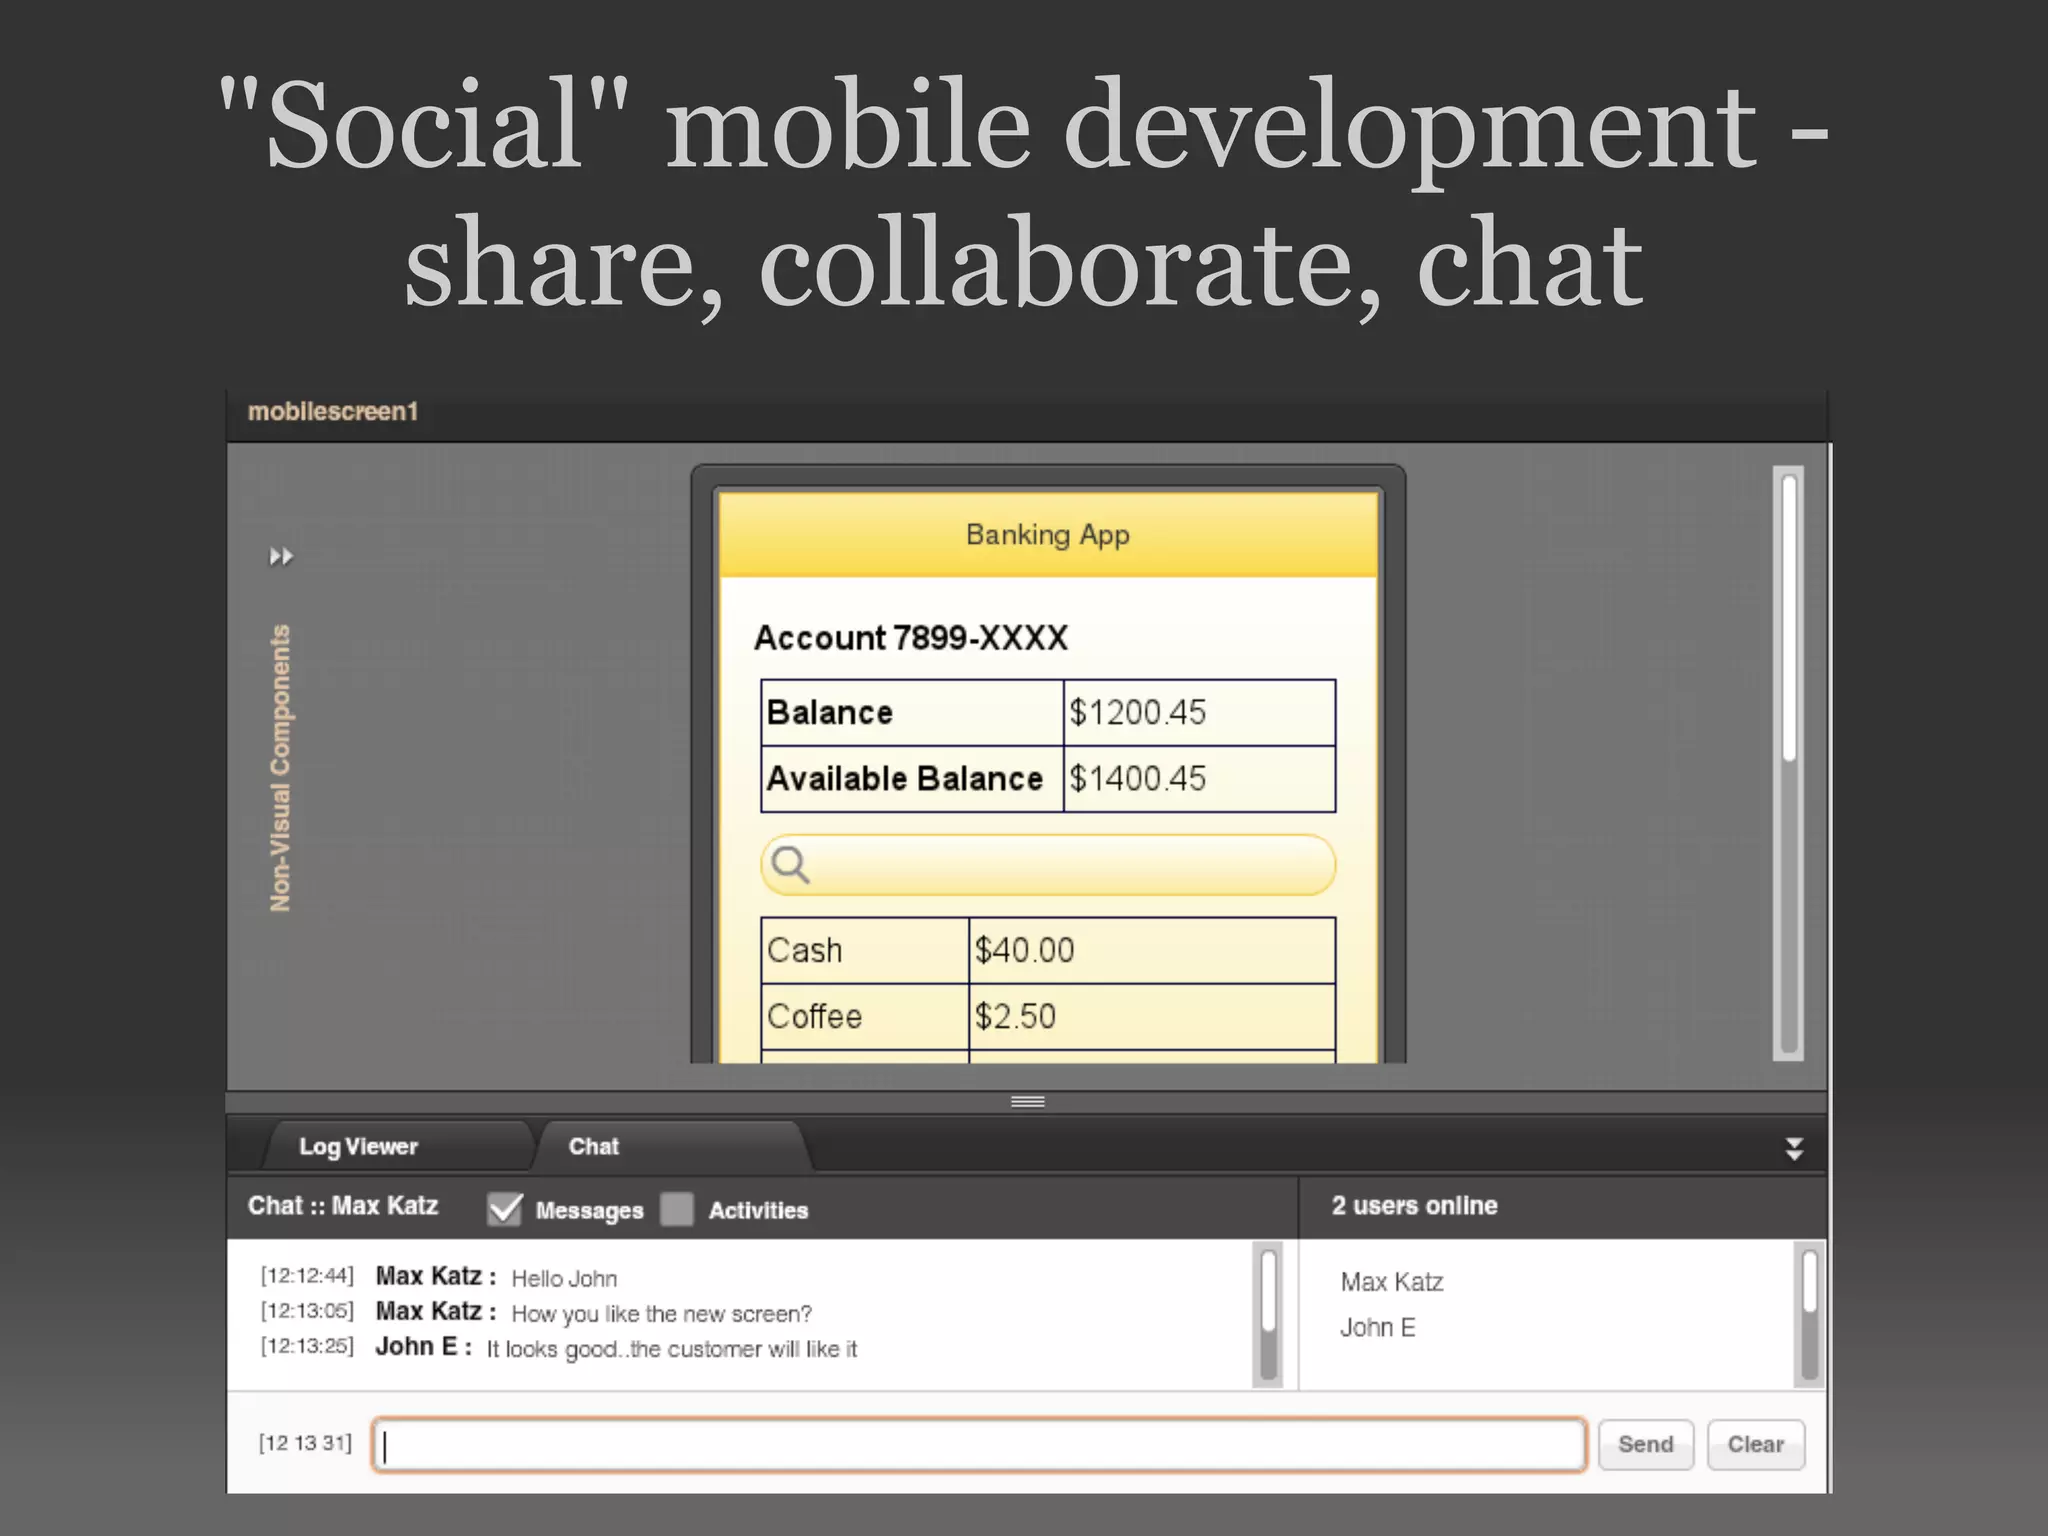Select the Account 7899-XXXX label
This screenshot has width=2048, height=1536.
tap(911, 638)
